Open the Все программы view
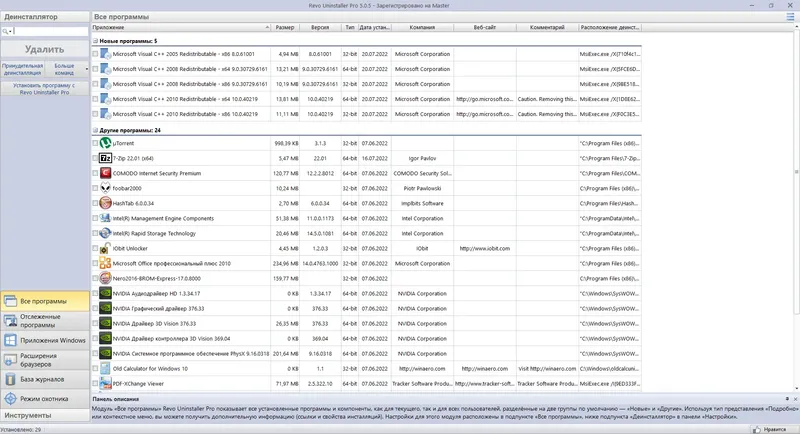The width and height of the screenshot is (800, 434). tap(45, 301)
